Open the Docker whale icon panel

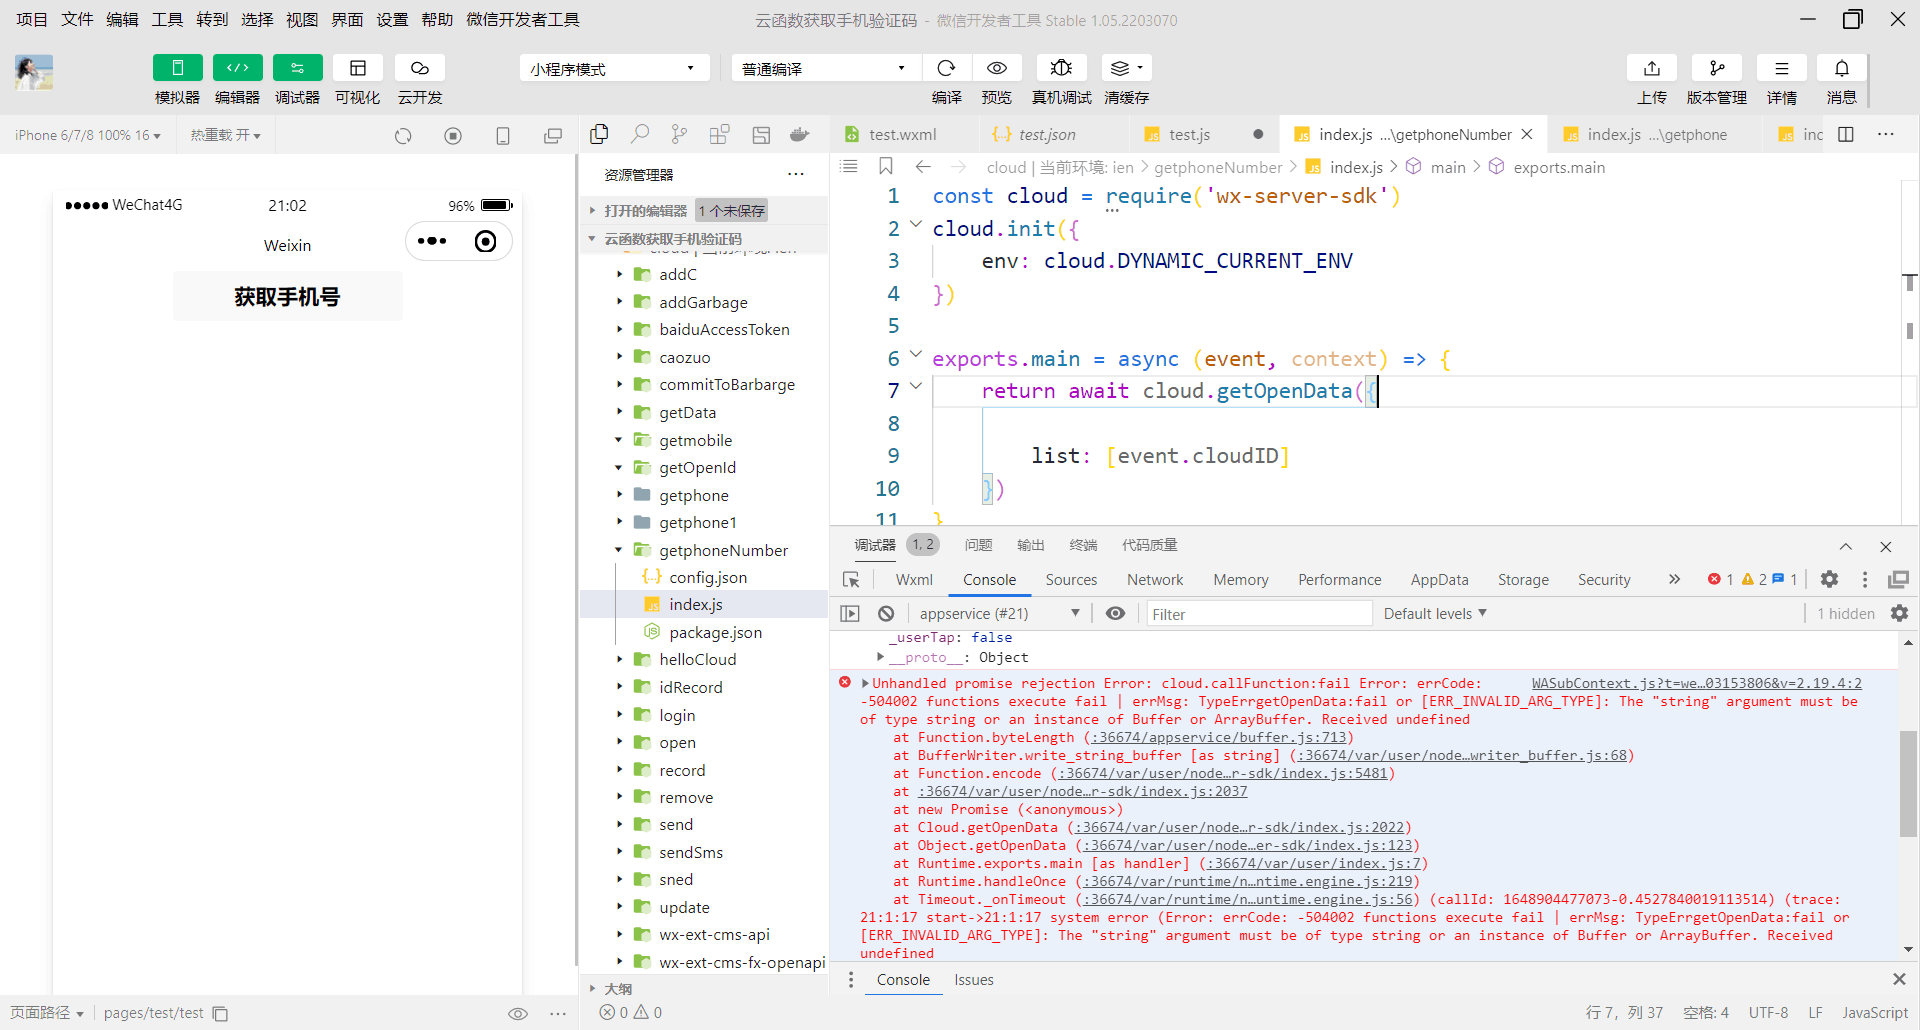(x=800, y=134)
